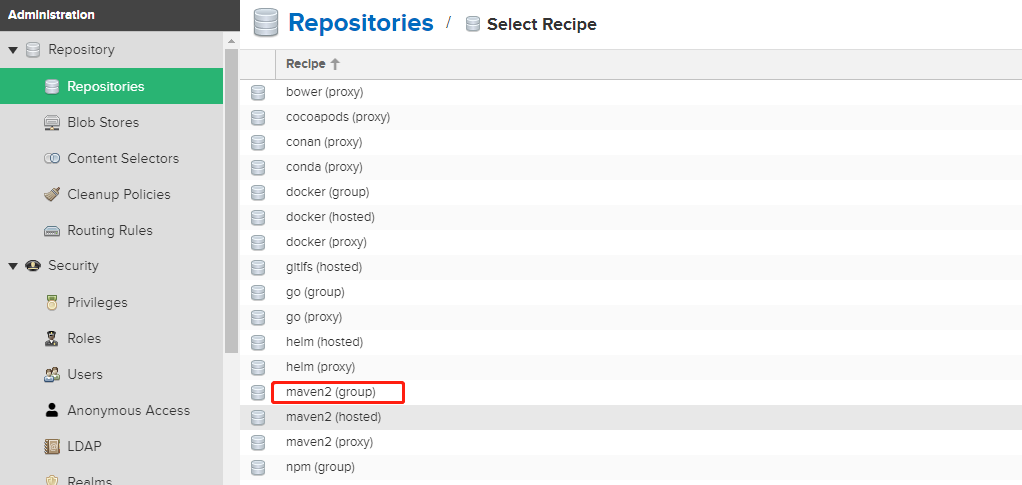Select the Users icon
Image resolution: width=1022 pixels, height=485 pixels.
coord(52,374)
